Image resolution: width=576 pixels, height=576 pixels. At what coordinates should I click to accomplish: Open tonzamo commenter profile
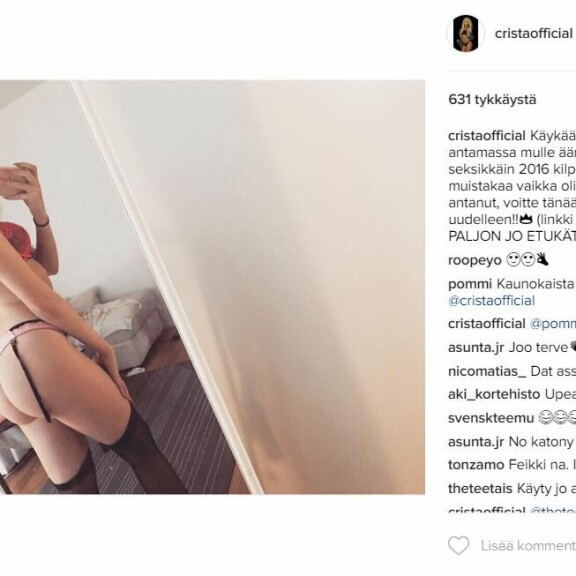(x=476, y=465)
